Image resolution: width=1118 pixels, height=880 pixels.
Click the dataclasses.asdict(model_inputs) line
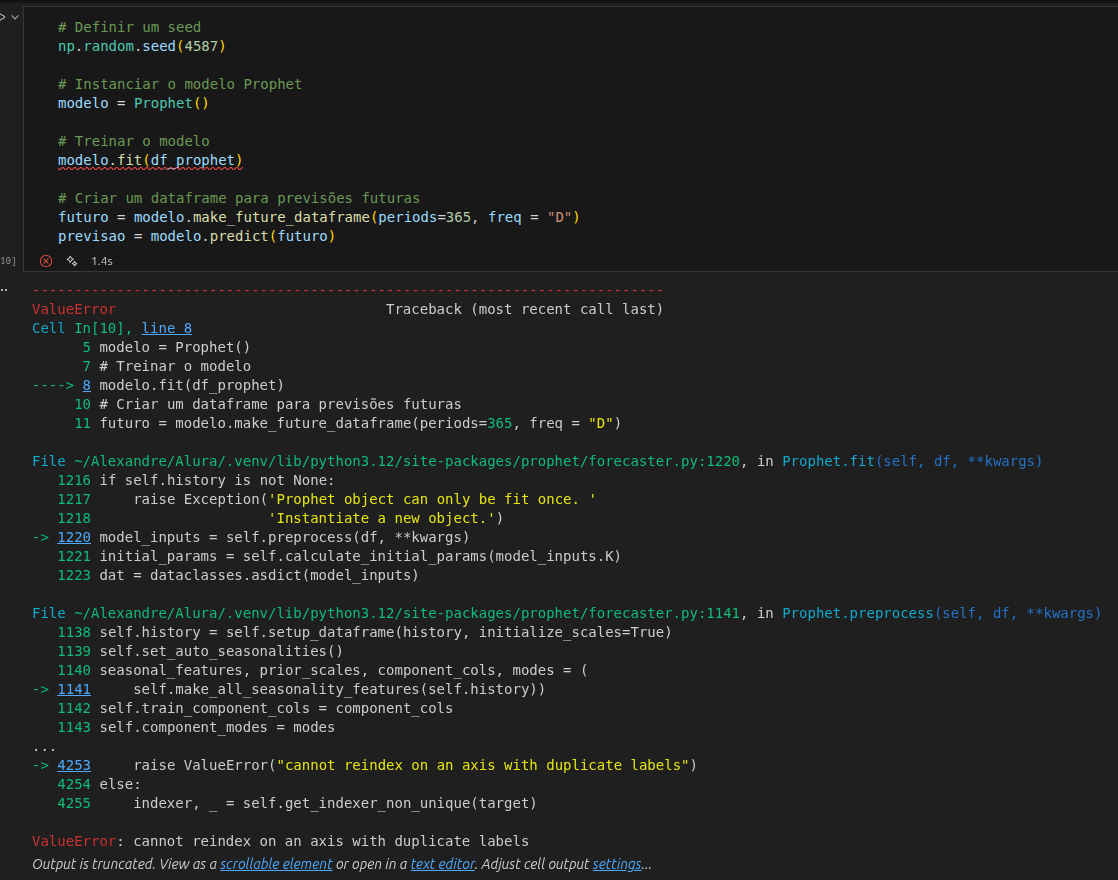click(x=259, y=575)
